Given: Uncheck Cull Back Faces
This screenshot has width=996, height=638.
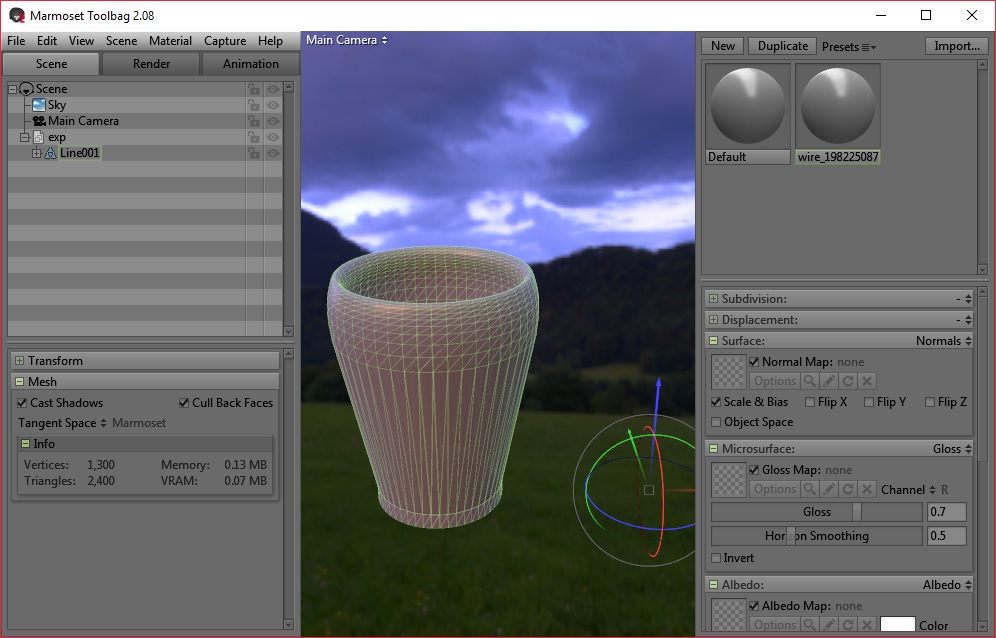Looking at the screenshot, I should (x=184, y=403).
